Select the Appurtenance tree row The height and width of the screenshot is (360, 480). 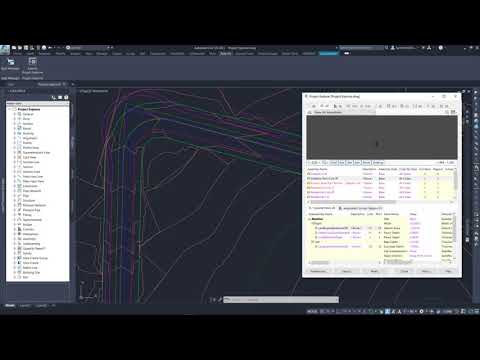click(x=32, y=220)
